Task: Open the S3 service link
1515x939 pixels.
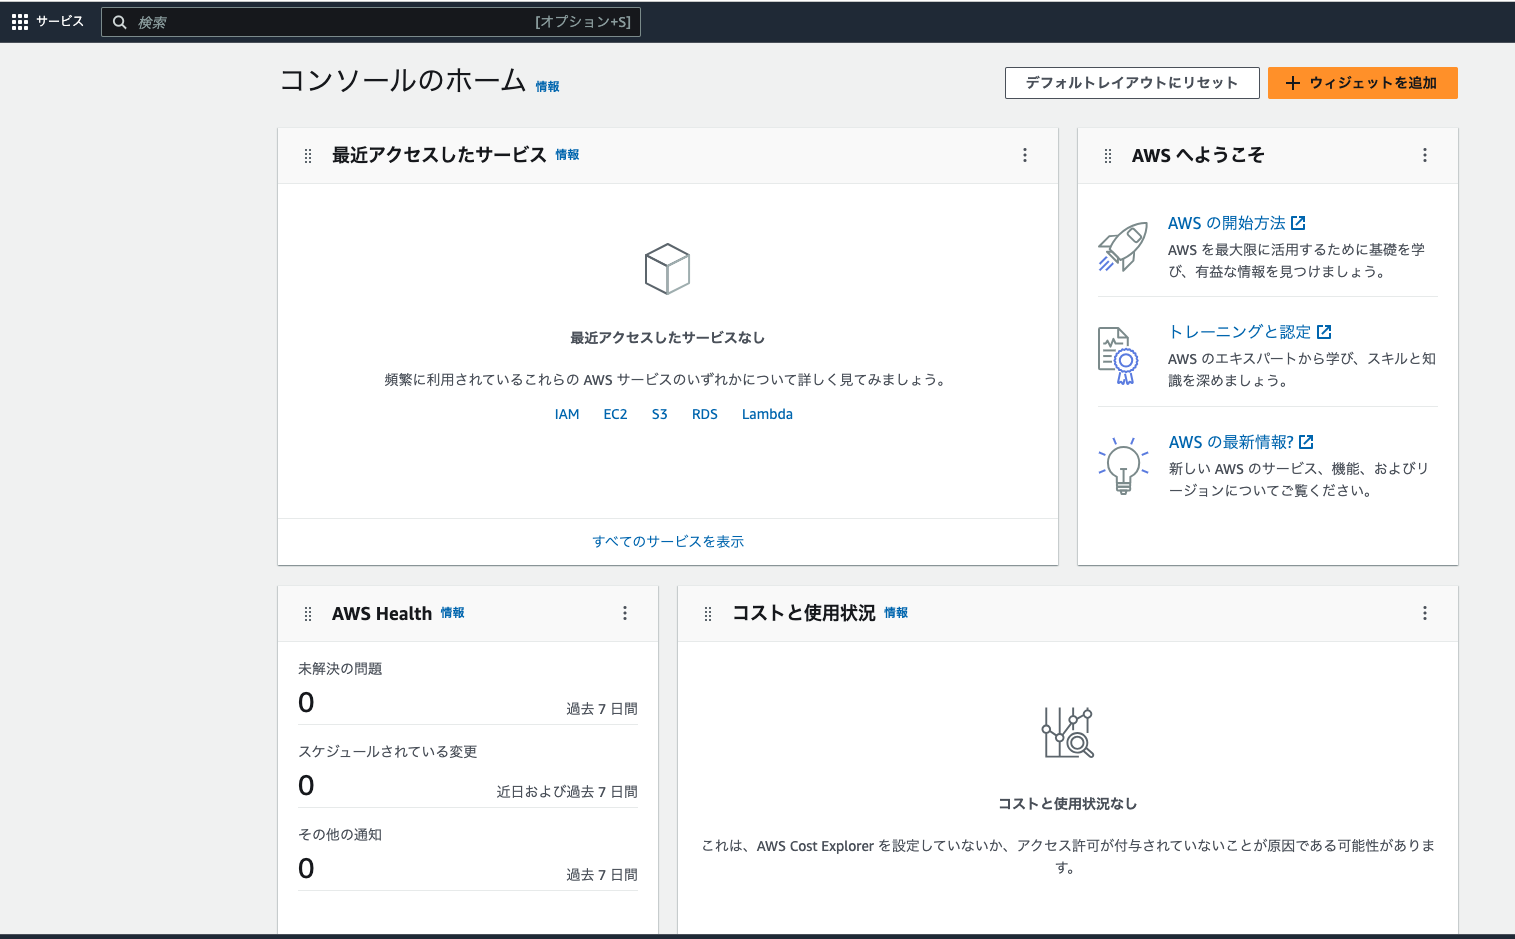Action: click(659, 414)
